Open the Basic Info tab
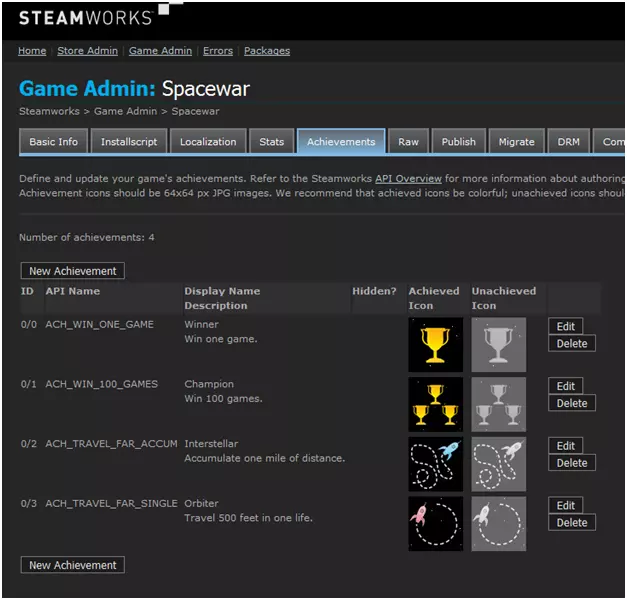627x600 pixels. [53, 142]
